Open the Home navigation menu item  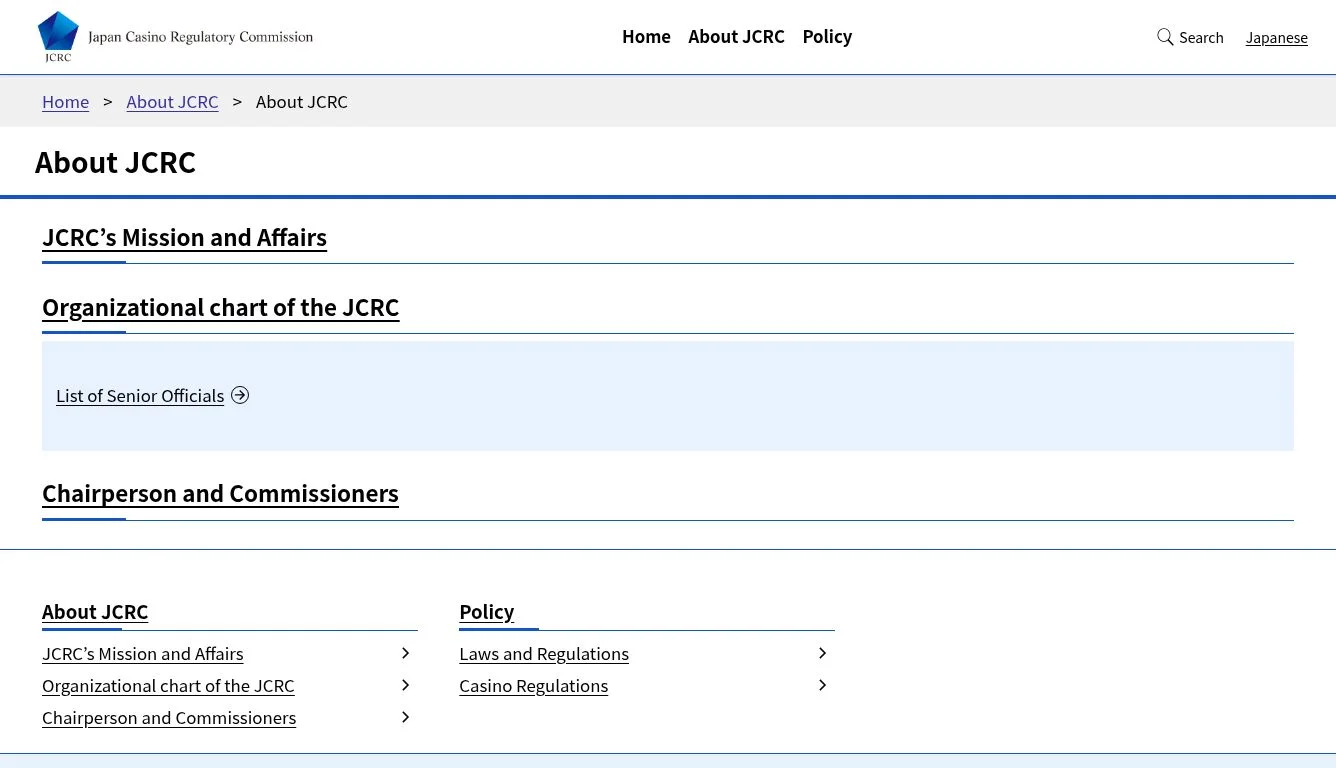point(646,36)
